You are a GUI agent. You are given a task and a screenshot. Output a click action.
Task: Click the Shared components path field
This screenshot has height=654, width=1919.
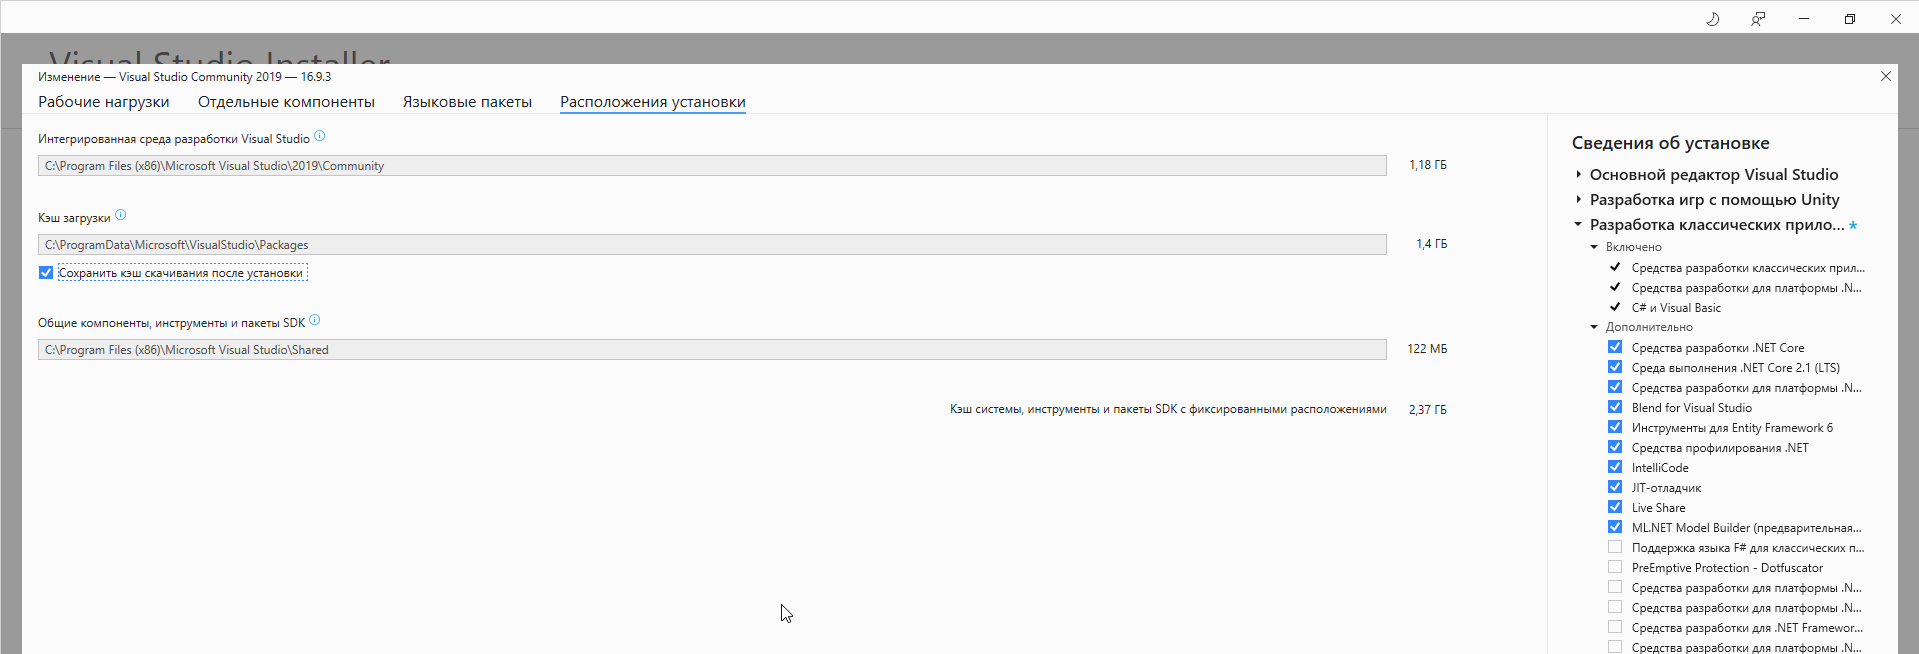(x=712, y=350)
